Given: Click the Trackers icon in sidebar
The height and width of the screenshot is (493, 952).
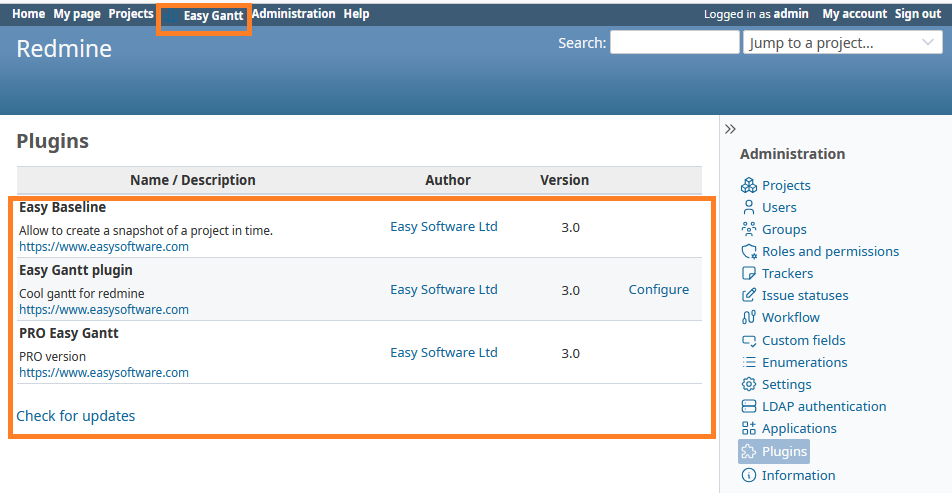Looking at the screenshot, I should pos(749,274).
